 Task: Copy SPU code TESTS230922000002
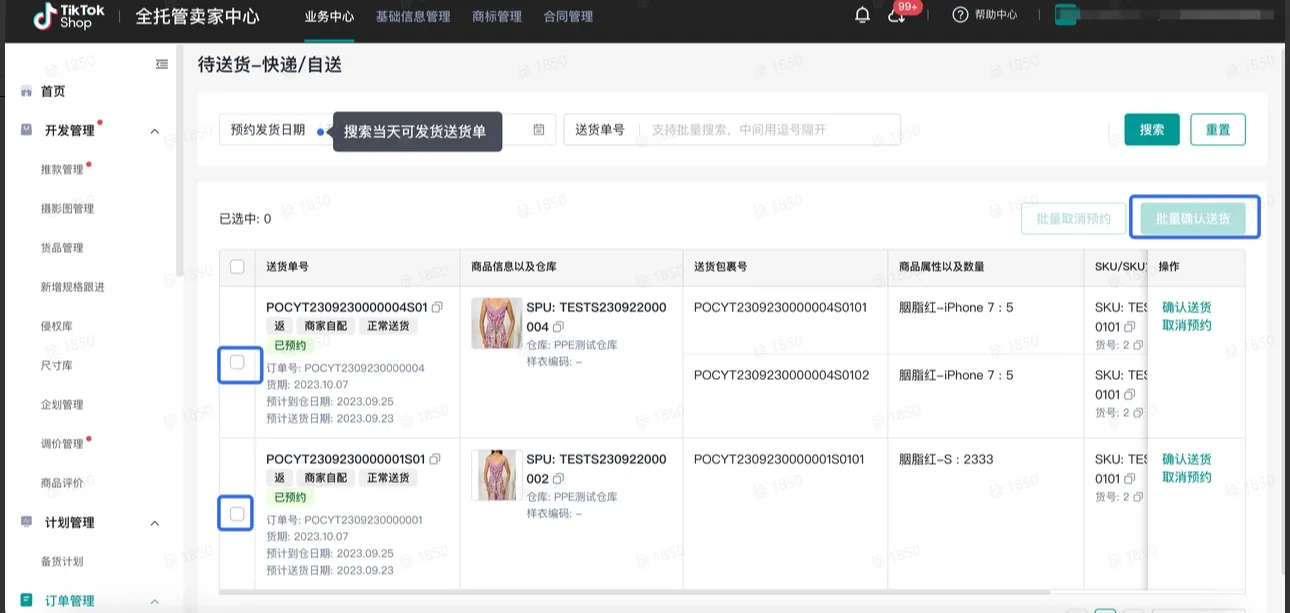pos(558,479)
